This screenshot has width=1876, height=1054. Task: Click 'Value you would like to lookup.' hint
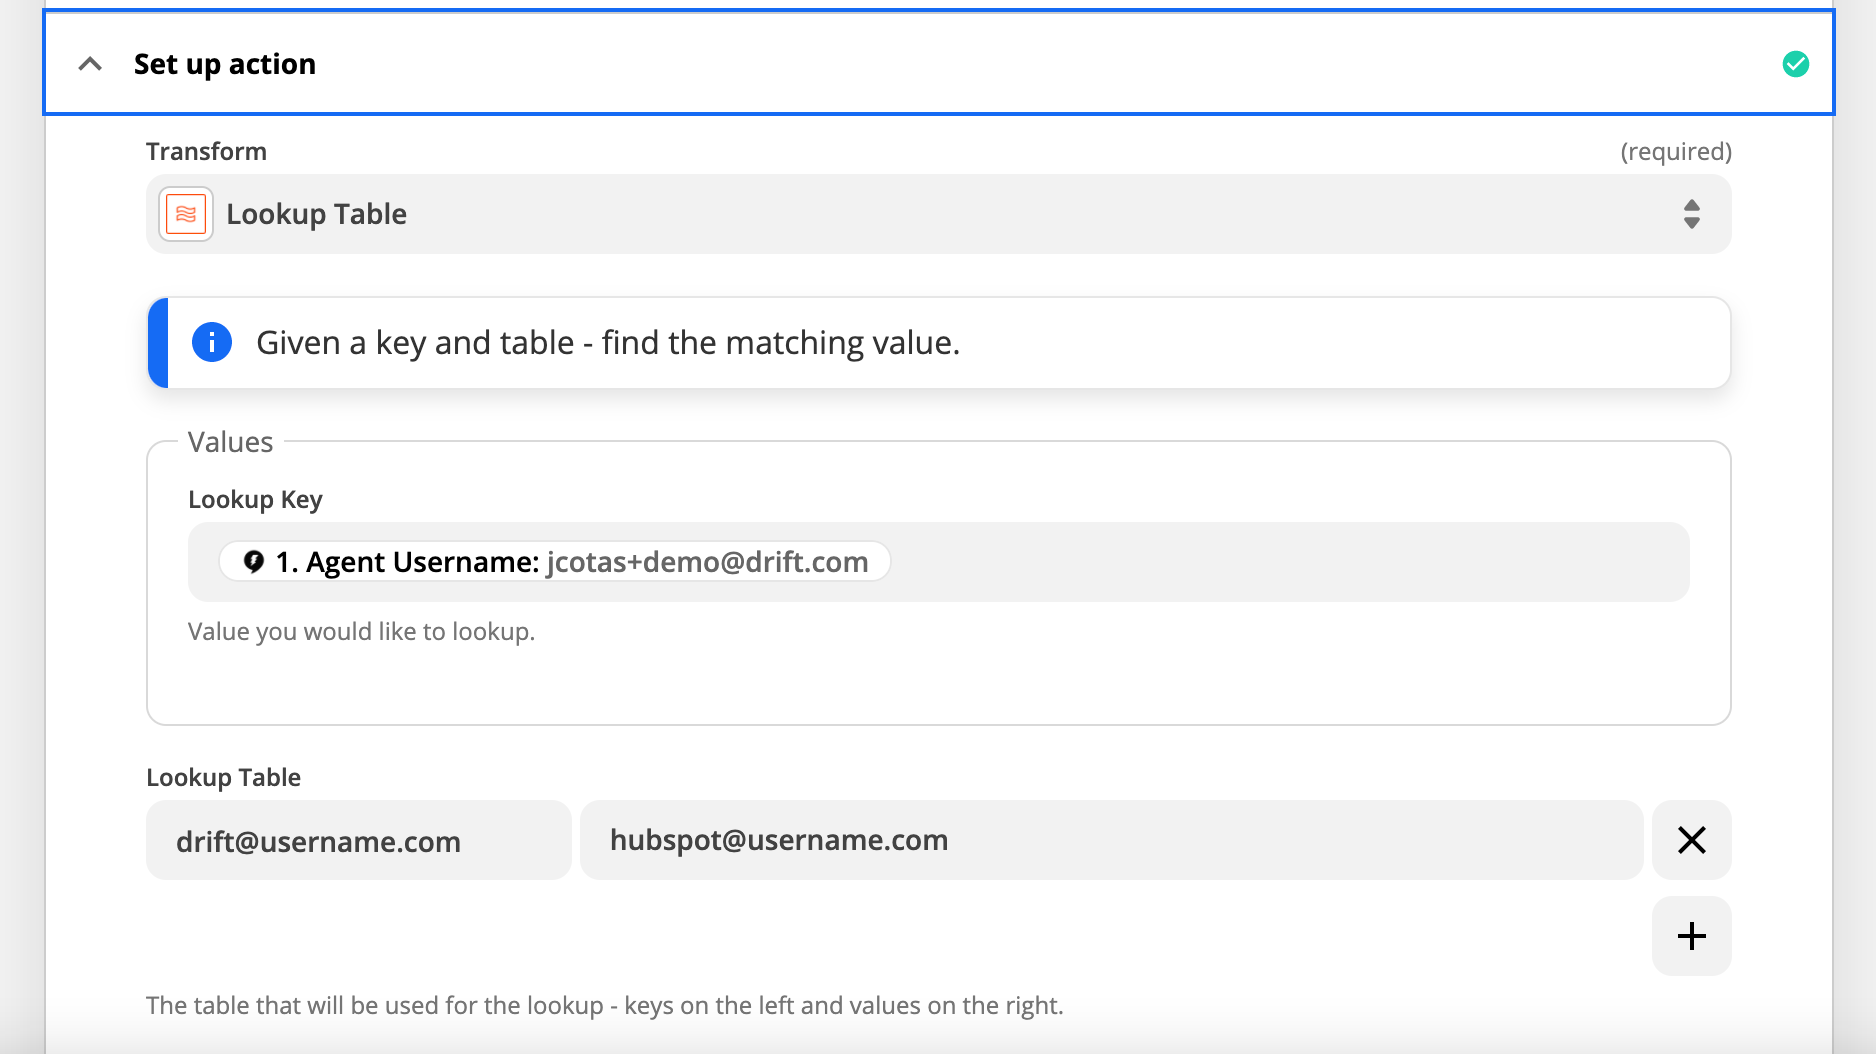pyautogui.click(x=362, y=631)
